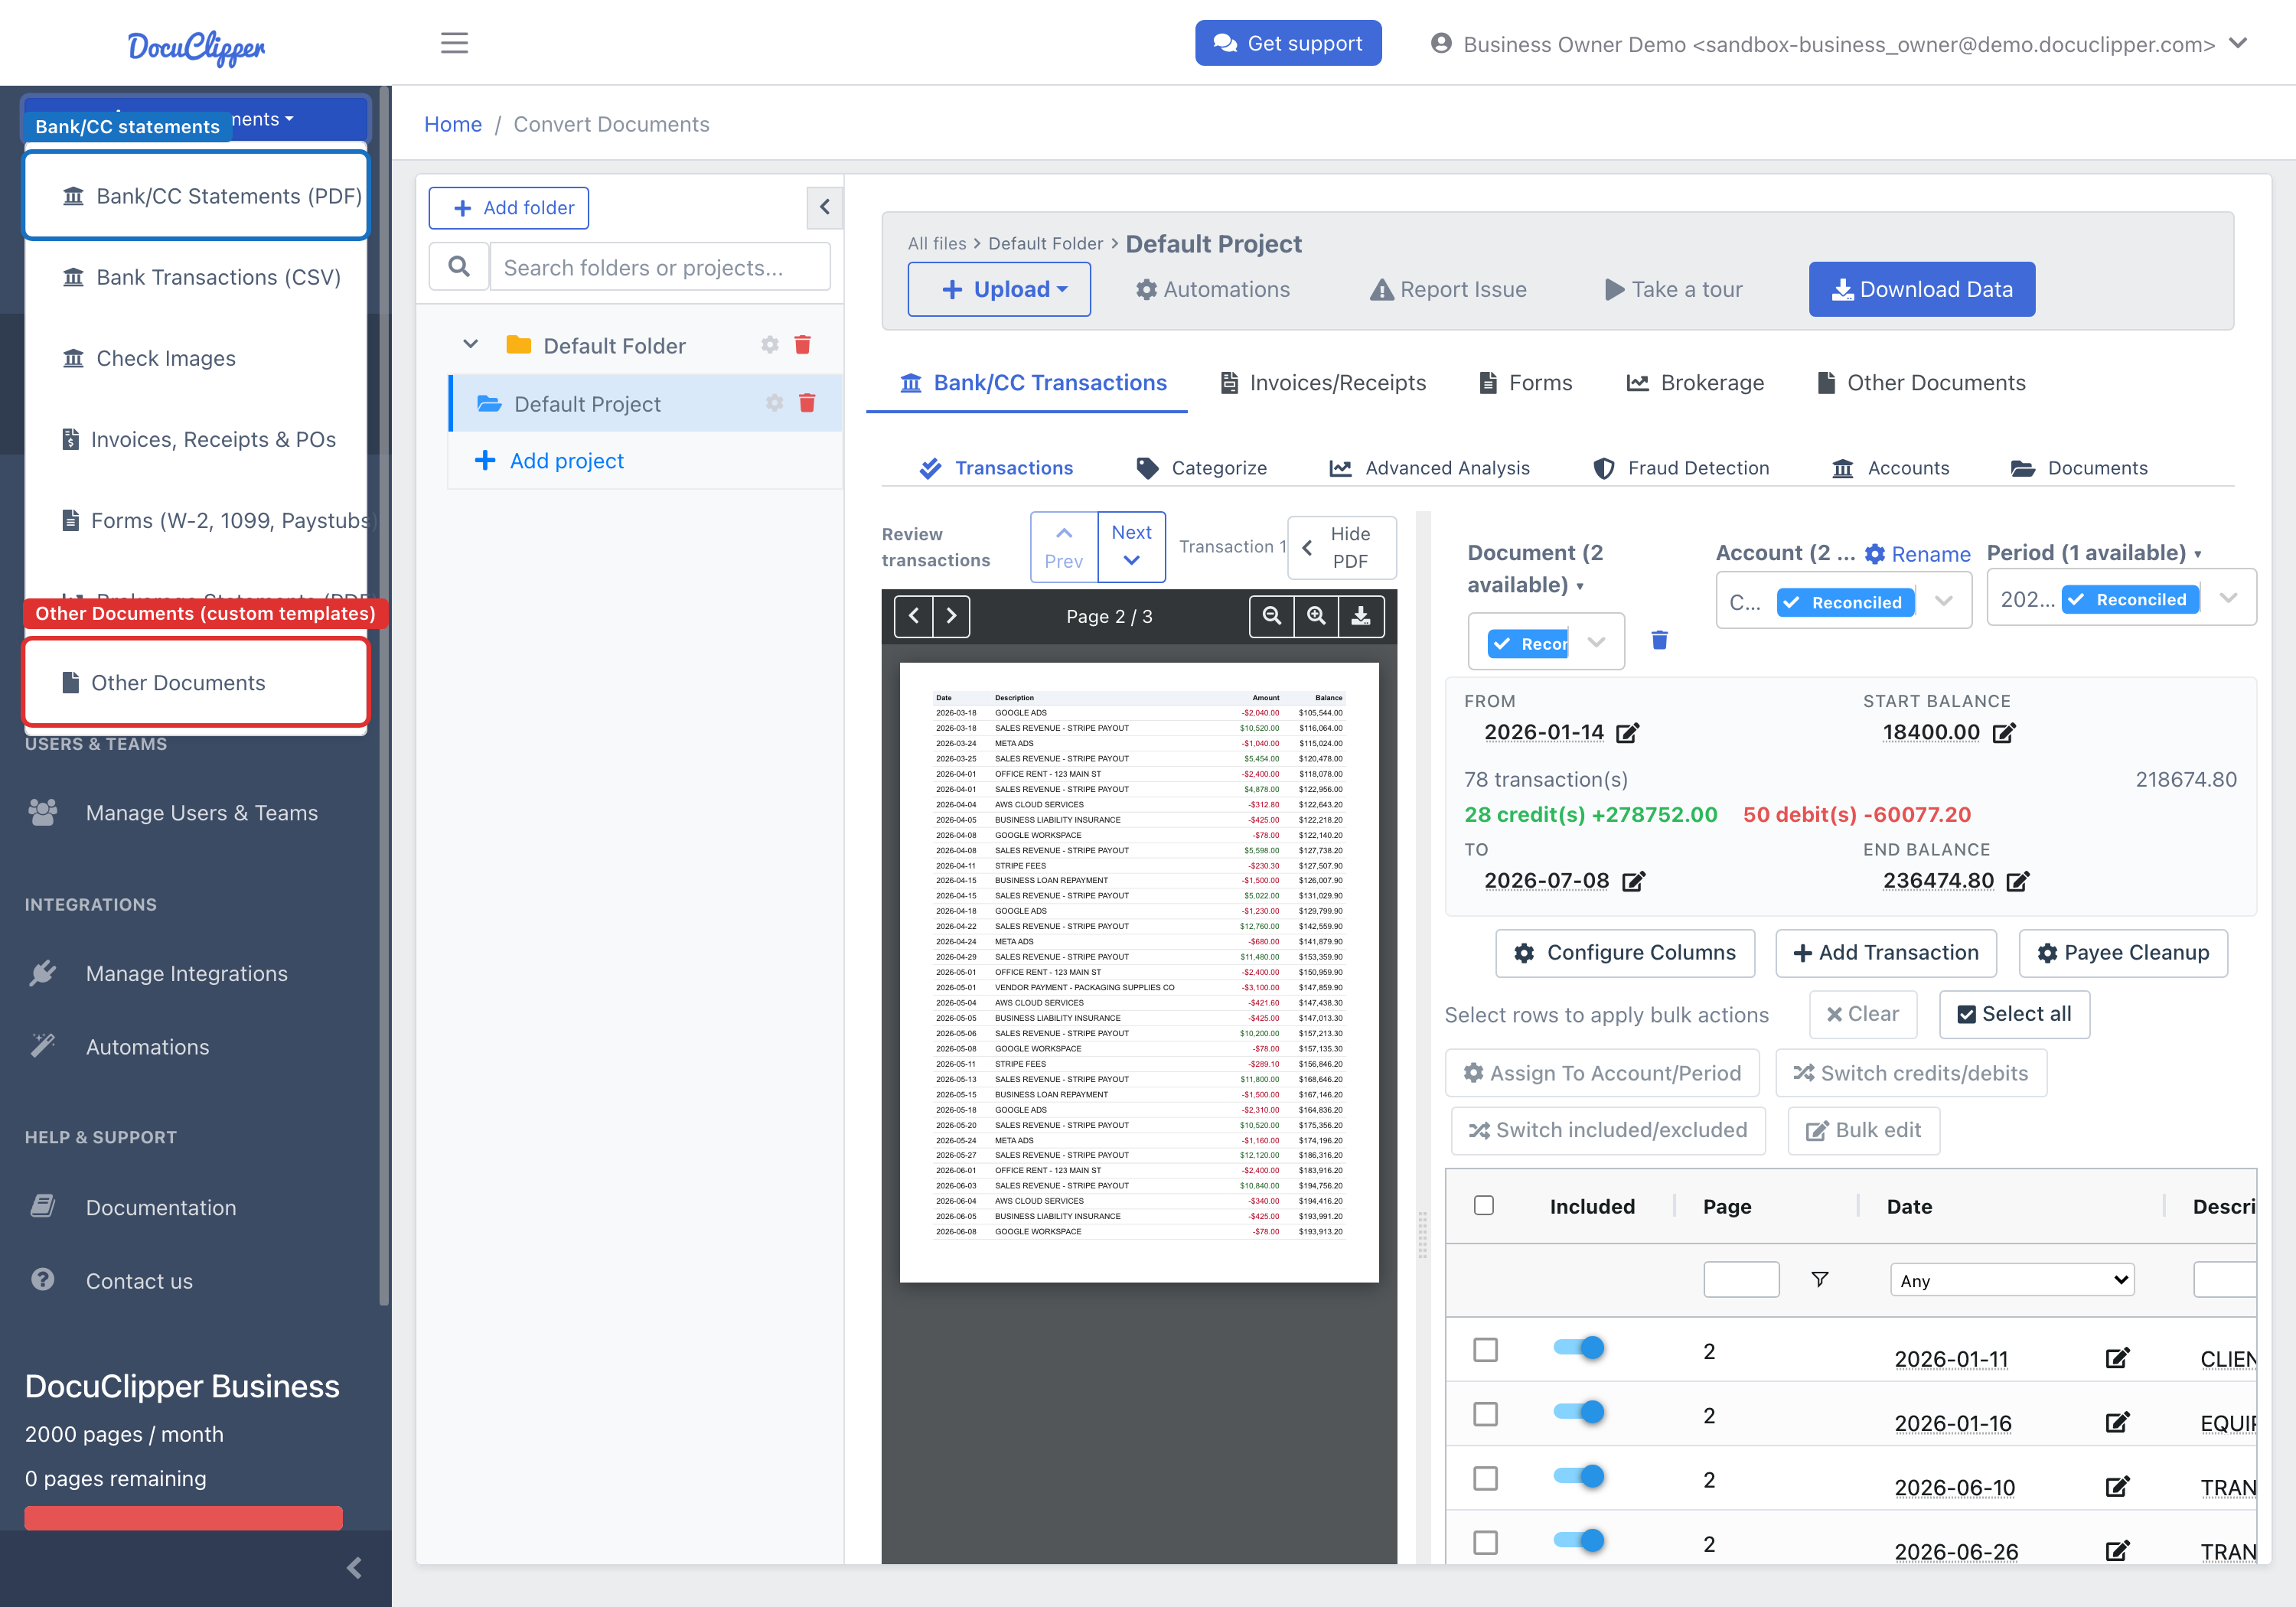Switch to Forms tab
Screen dimensions: 2296x1607
[x=1525, y=383]
